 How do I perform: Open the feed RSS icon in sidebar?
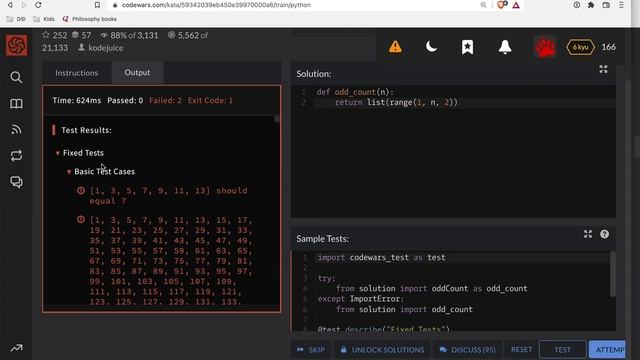16,129
